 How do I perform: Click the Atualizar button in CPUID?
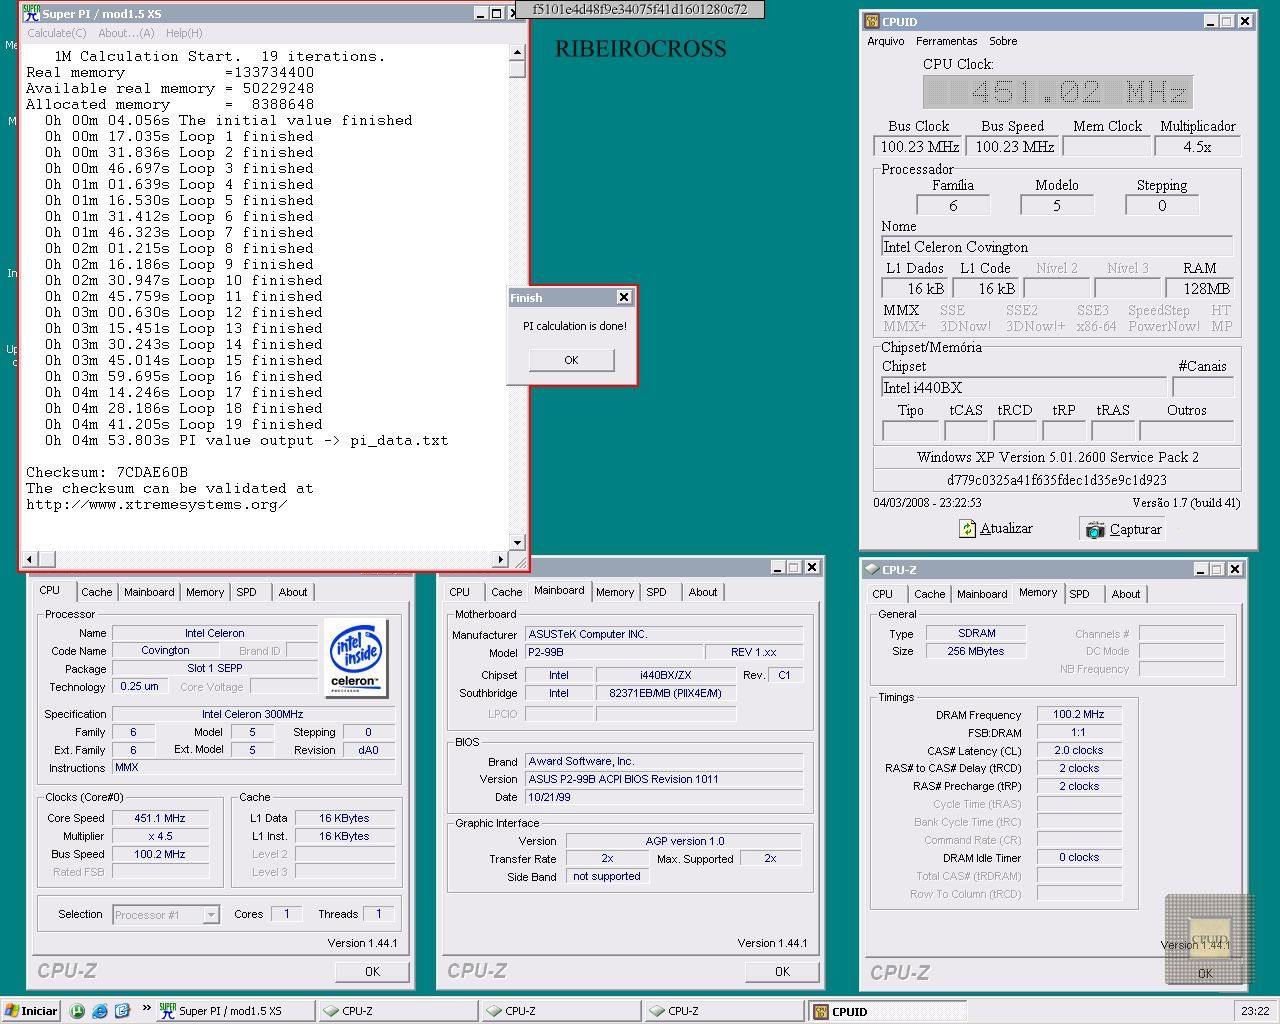[x=996, y=529]
